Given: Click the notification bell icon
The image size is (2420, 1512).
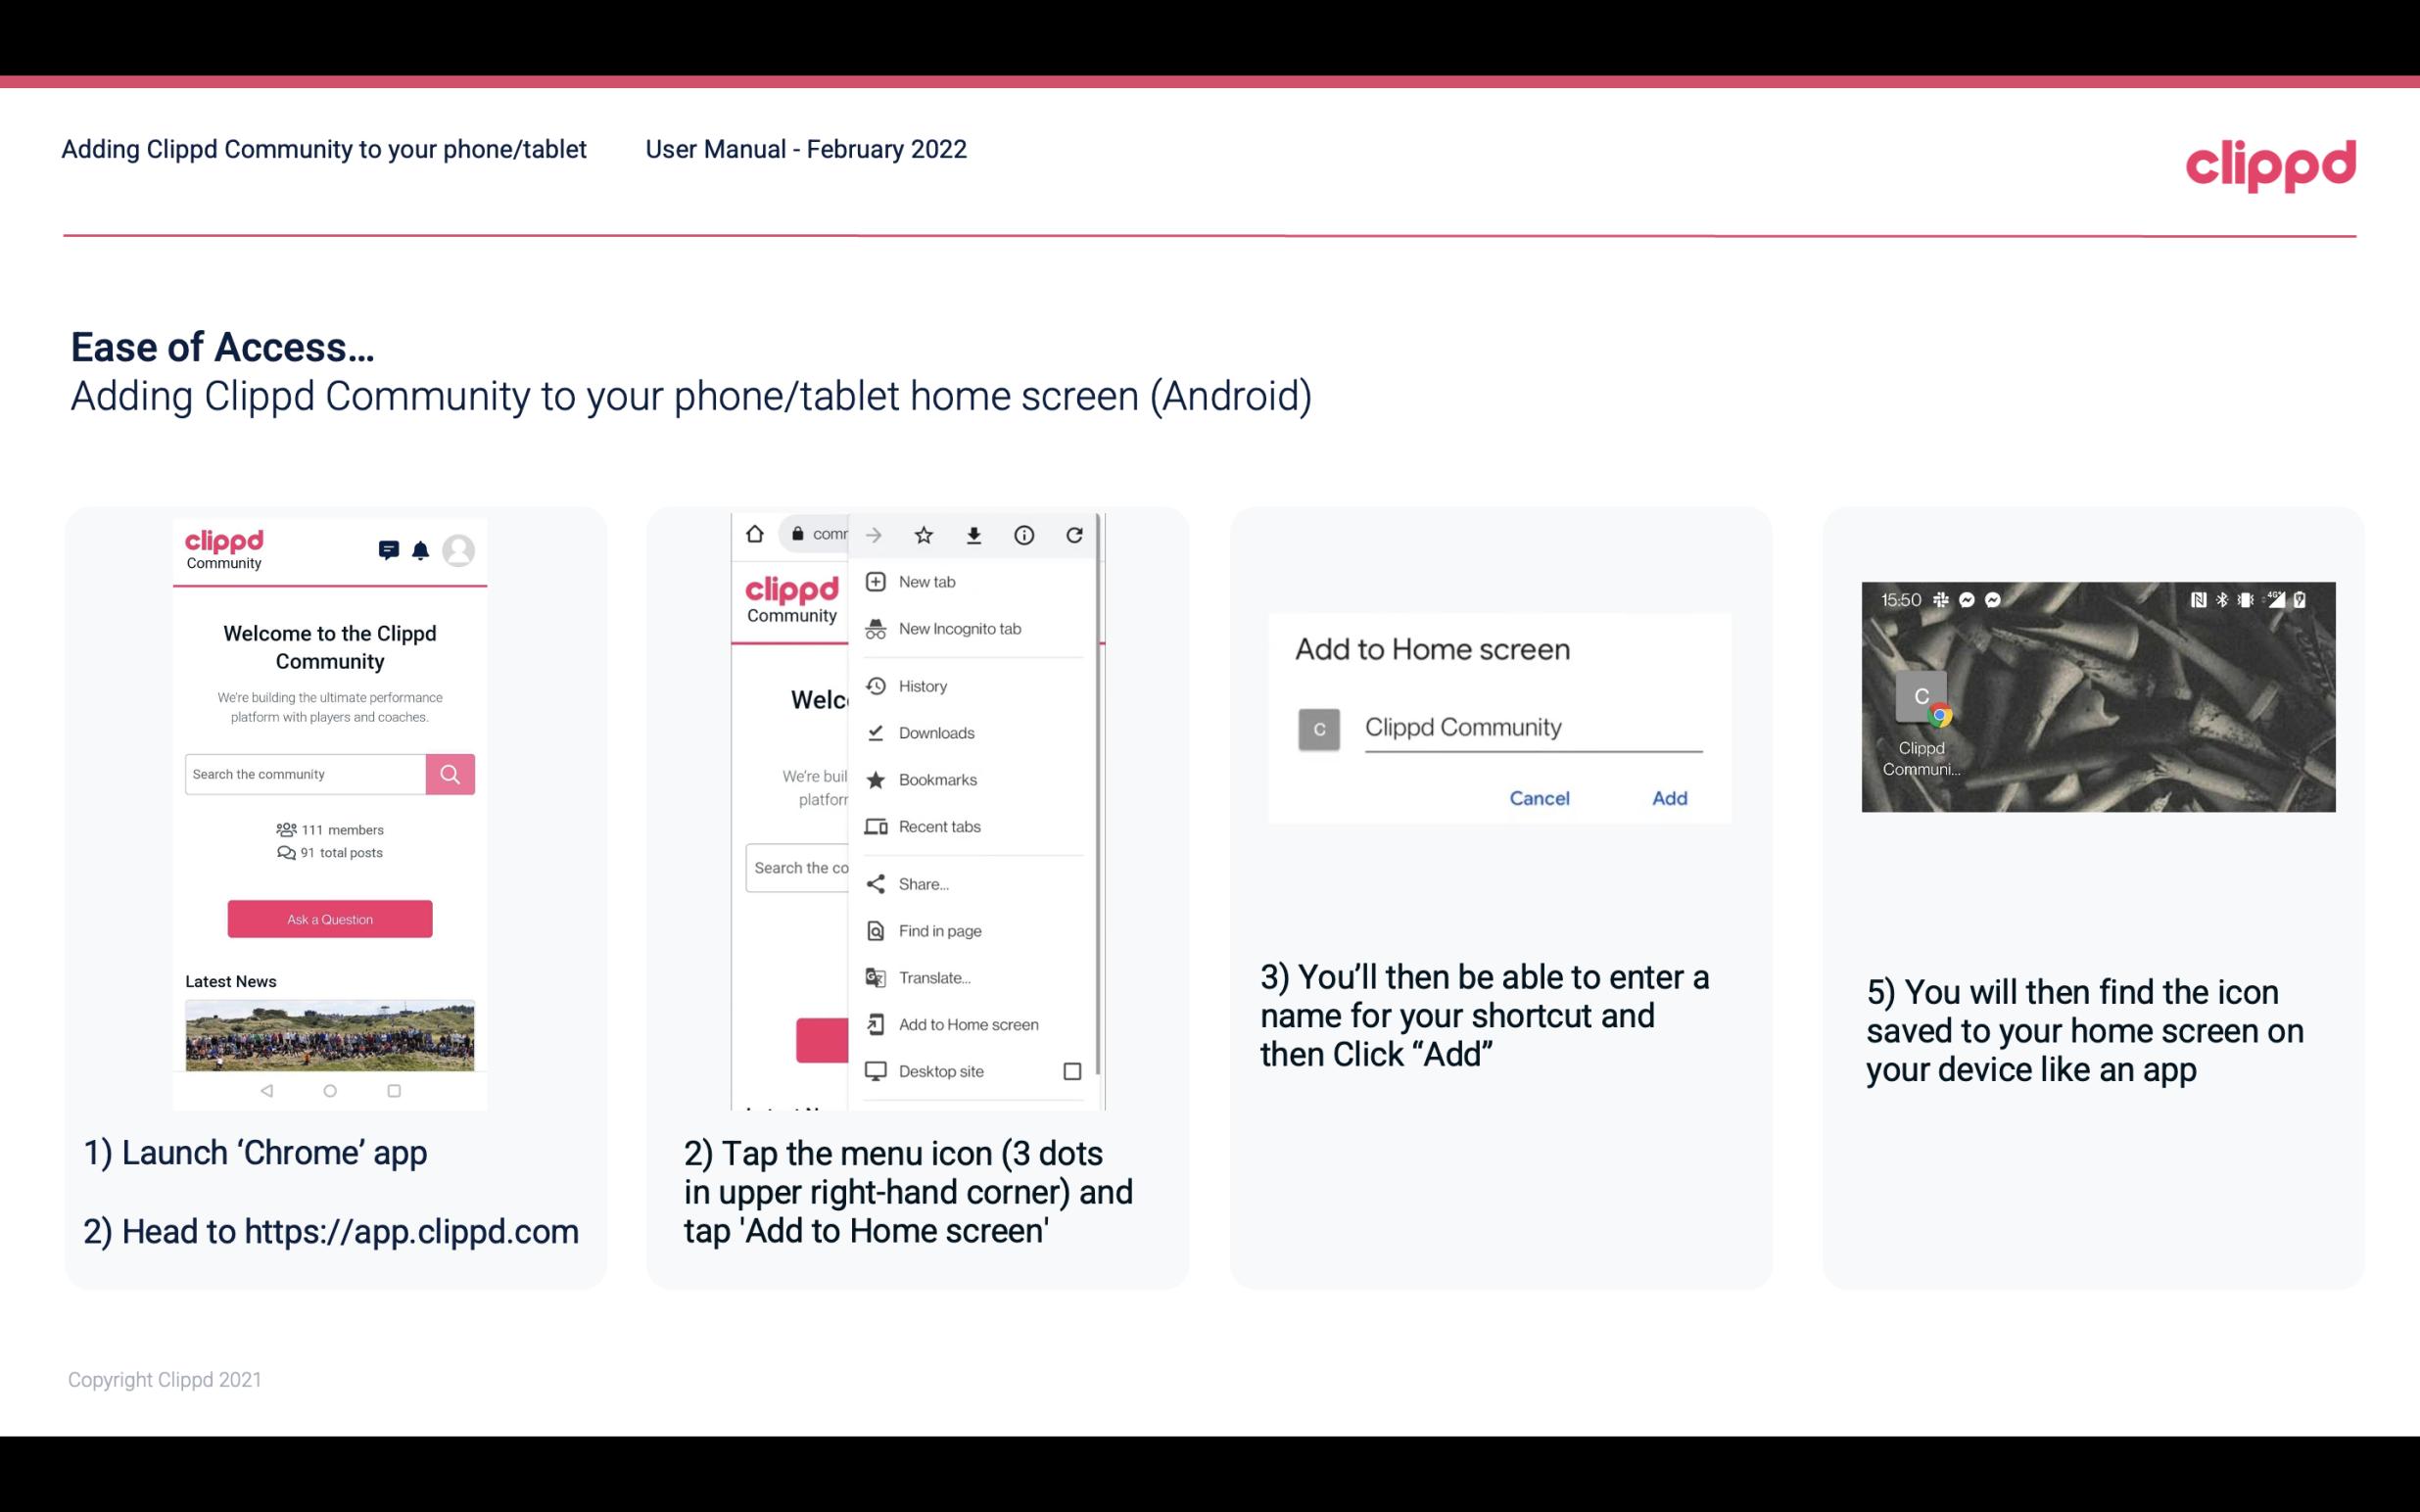Looking at the screenshot, I should pyautogui.click(x=420, y=547).
